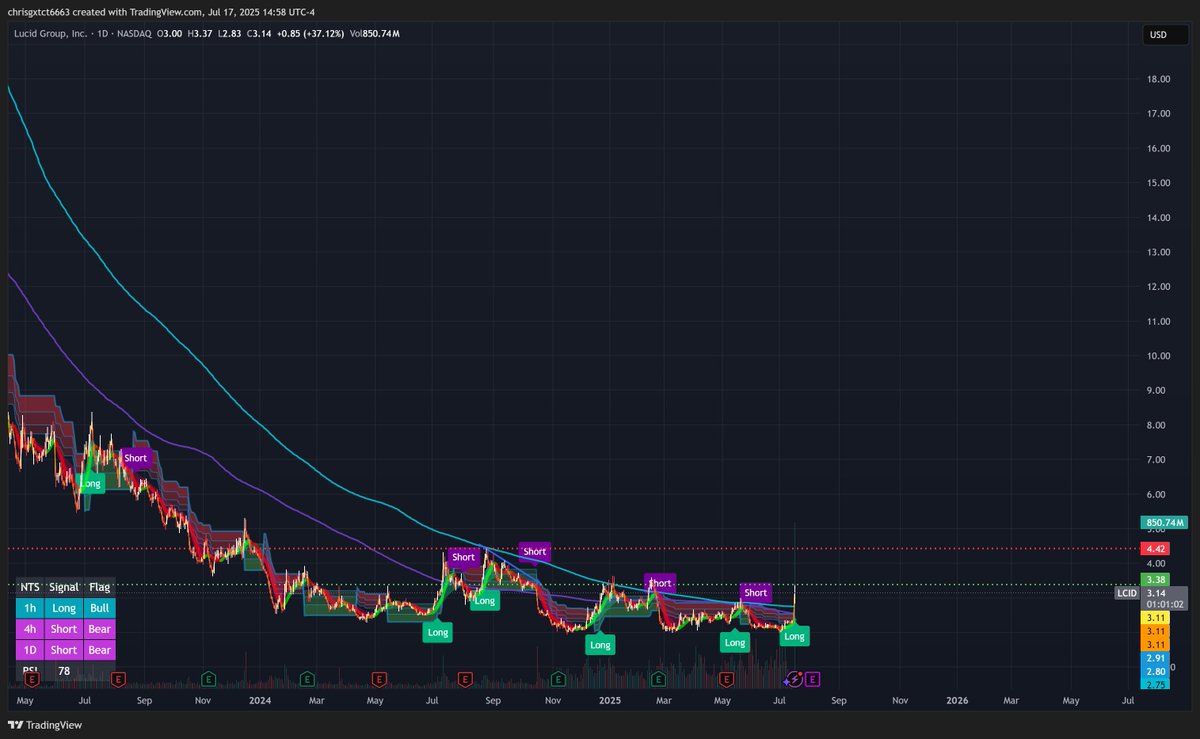Click the 4h timeframe cell in table
The width and height of the screenshot is (1200, 739).
(30, 629)
